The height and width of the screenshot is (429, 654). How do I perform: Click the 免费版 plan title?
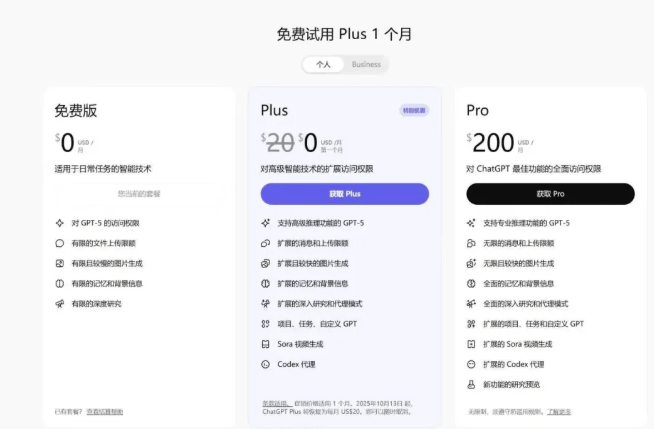[x=76, y=110]
